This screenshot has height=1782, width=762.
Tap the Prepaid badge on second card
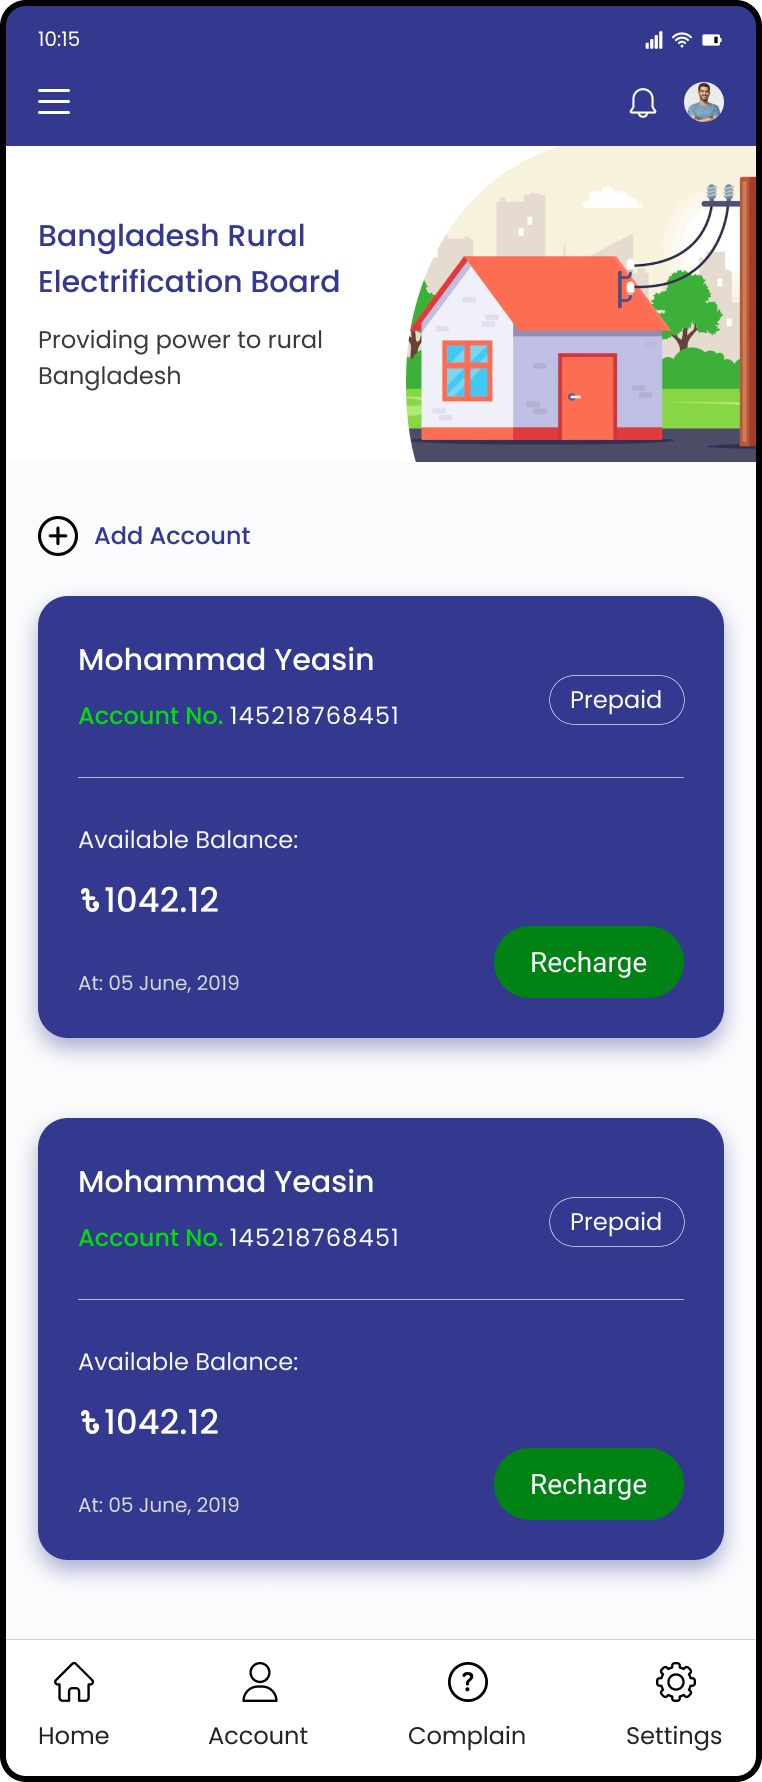(617, 1222)
